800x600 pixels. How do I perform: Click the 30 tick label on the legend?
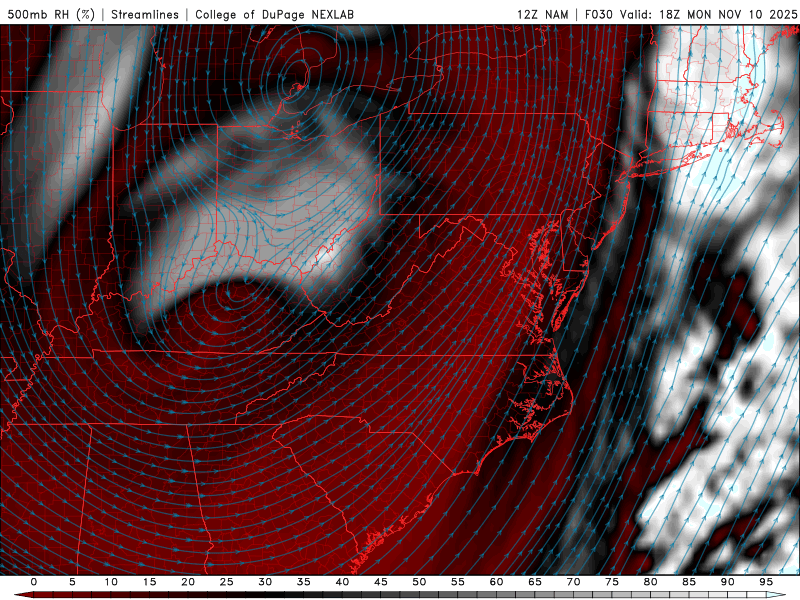[x=265, y=582]
